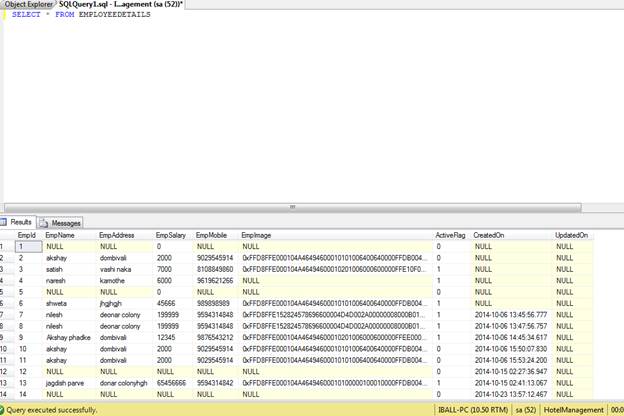This screenshot has width=624, height=416.
Task: Click 'Query executed successfully.' status text
Action: coord(52,410)
